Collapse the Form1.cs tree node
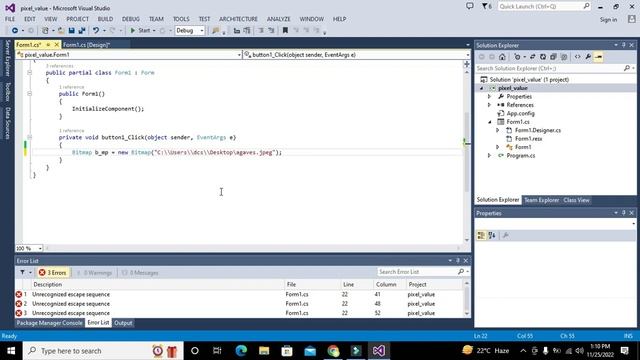 click(489, 122)
